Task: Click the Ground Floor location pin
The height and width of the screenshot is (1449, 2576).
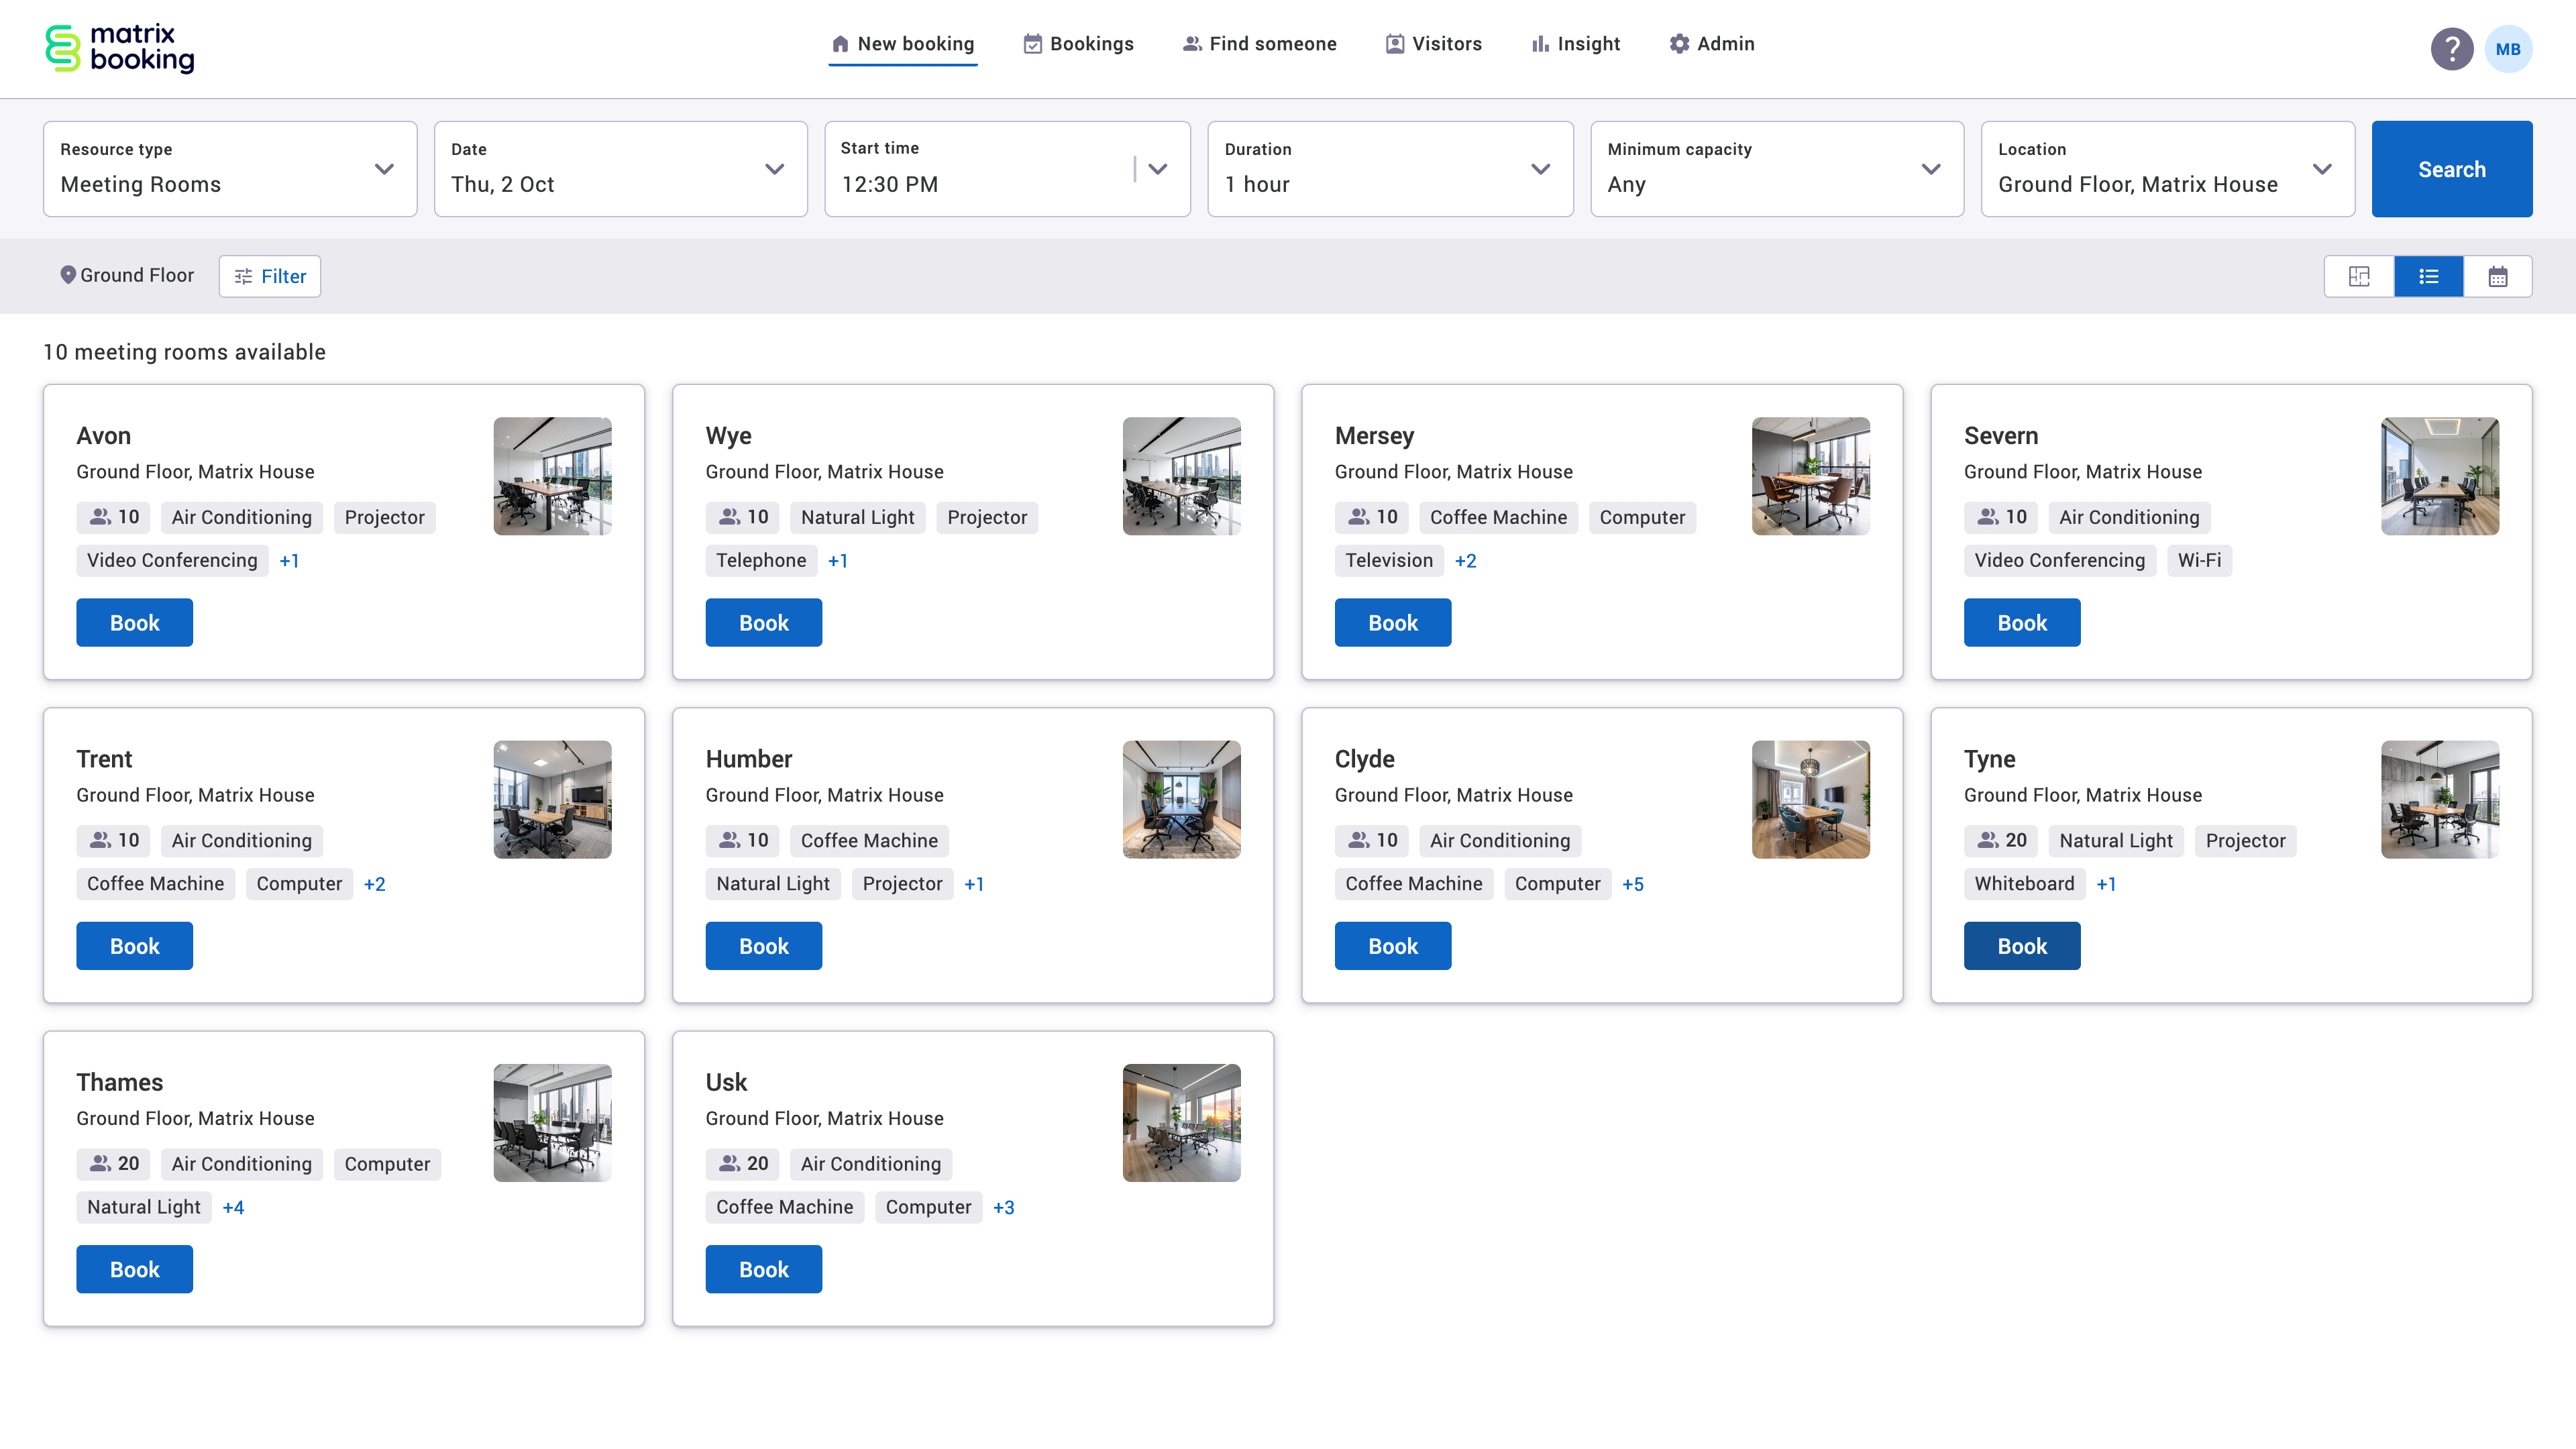Action: click(68, 275)
